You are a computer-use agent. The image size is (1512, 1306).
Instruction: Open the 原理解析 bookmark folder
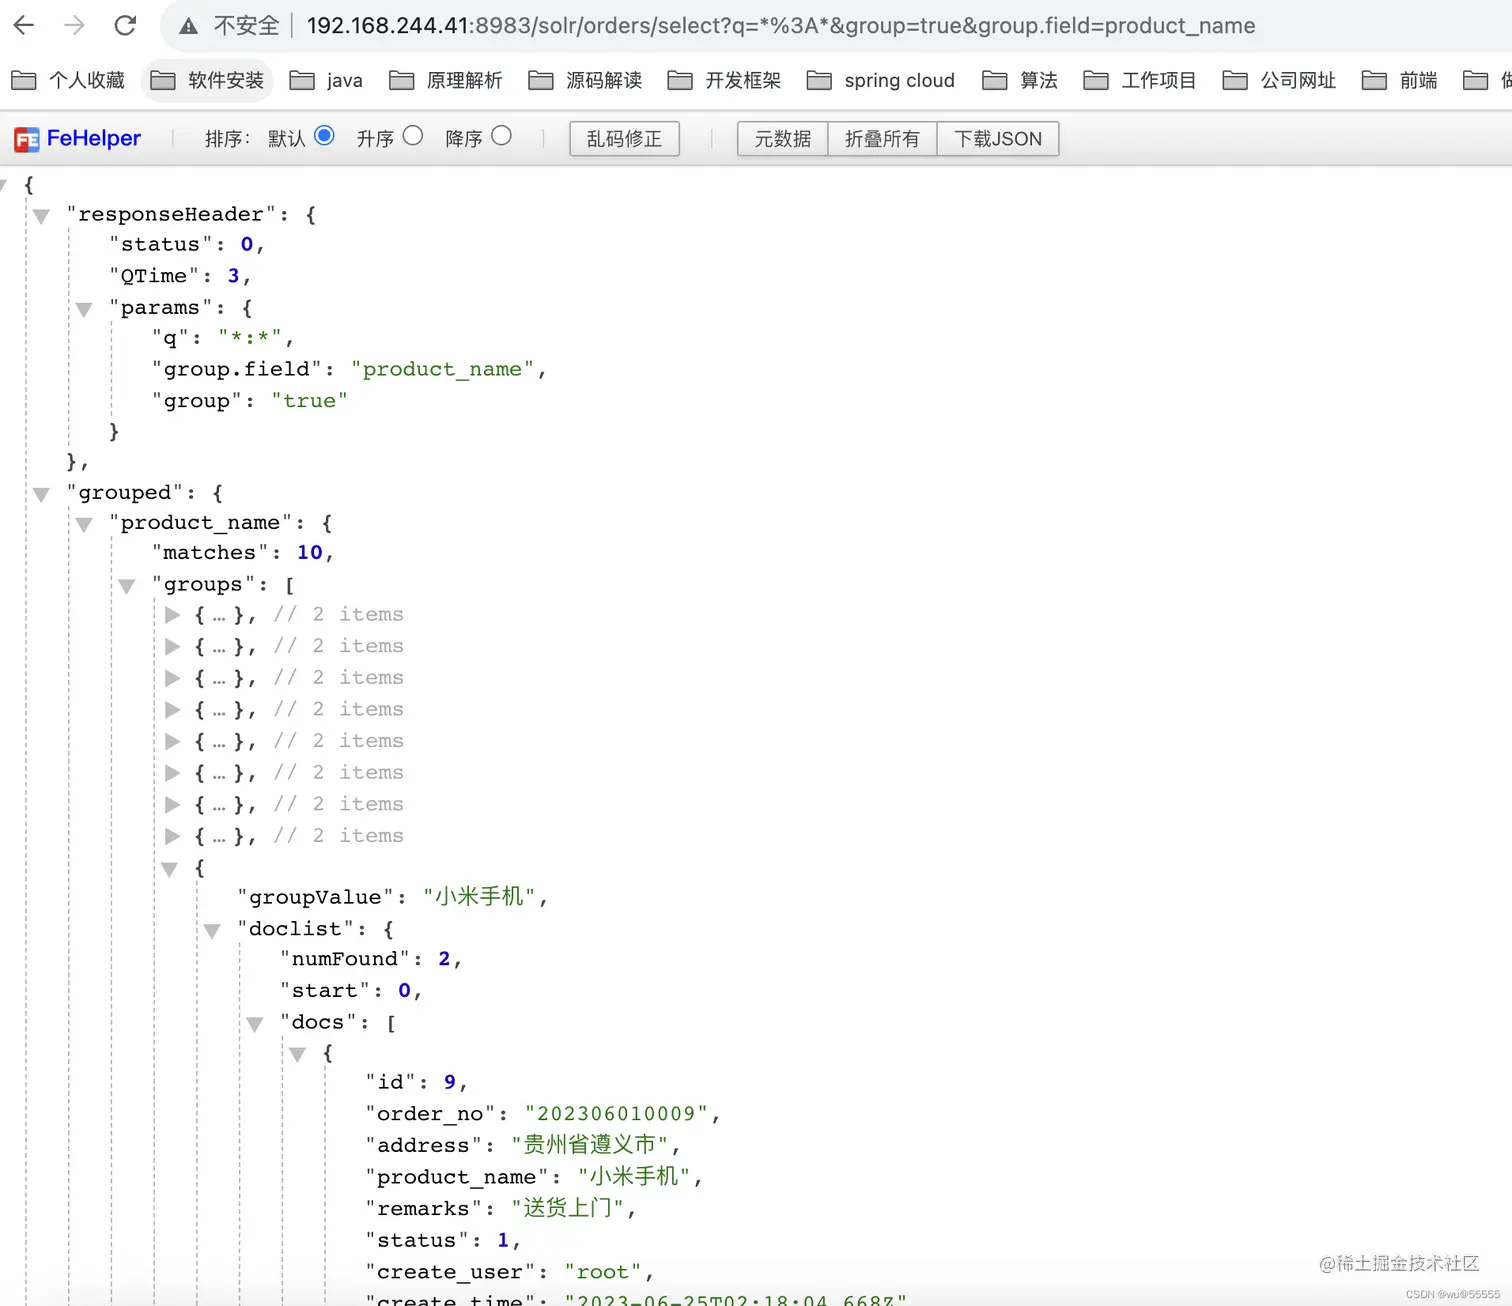446,80
